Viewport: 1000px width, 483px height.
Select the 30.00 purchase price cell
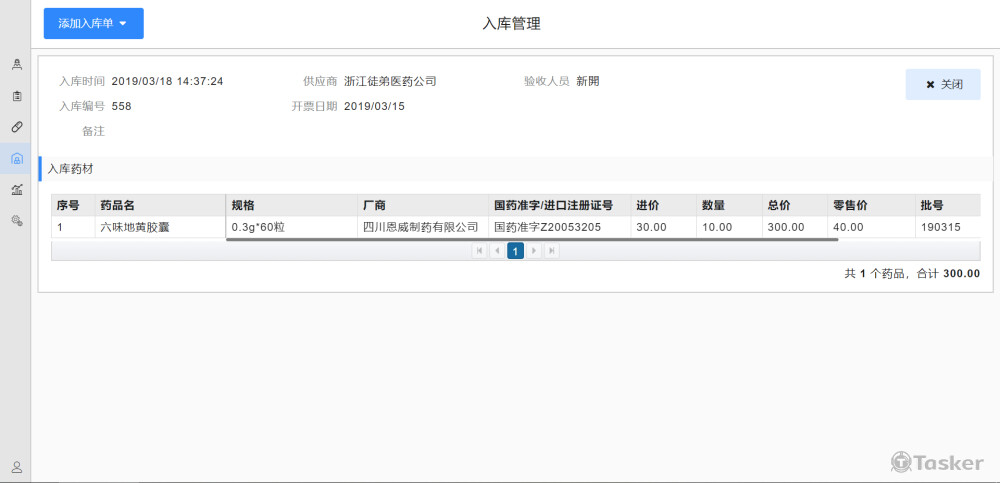pyautogui.click(x=664, y=227)
